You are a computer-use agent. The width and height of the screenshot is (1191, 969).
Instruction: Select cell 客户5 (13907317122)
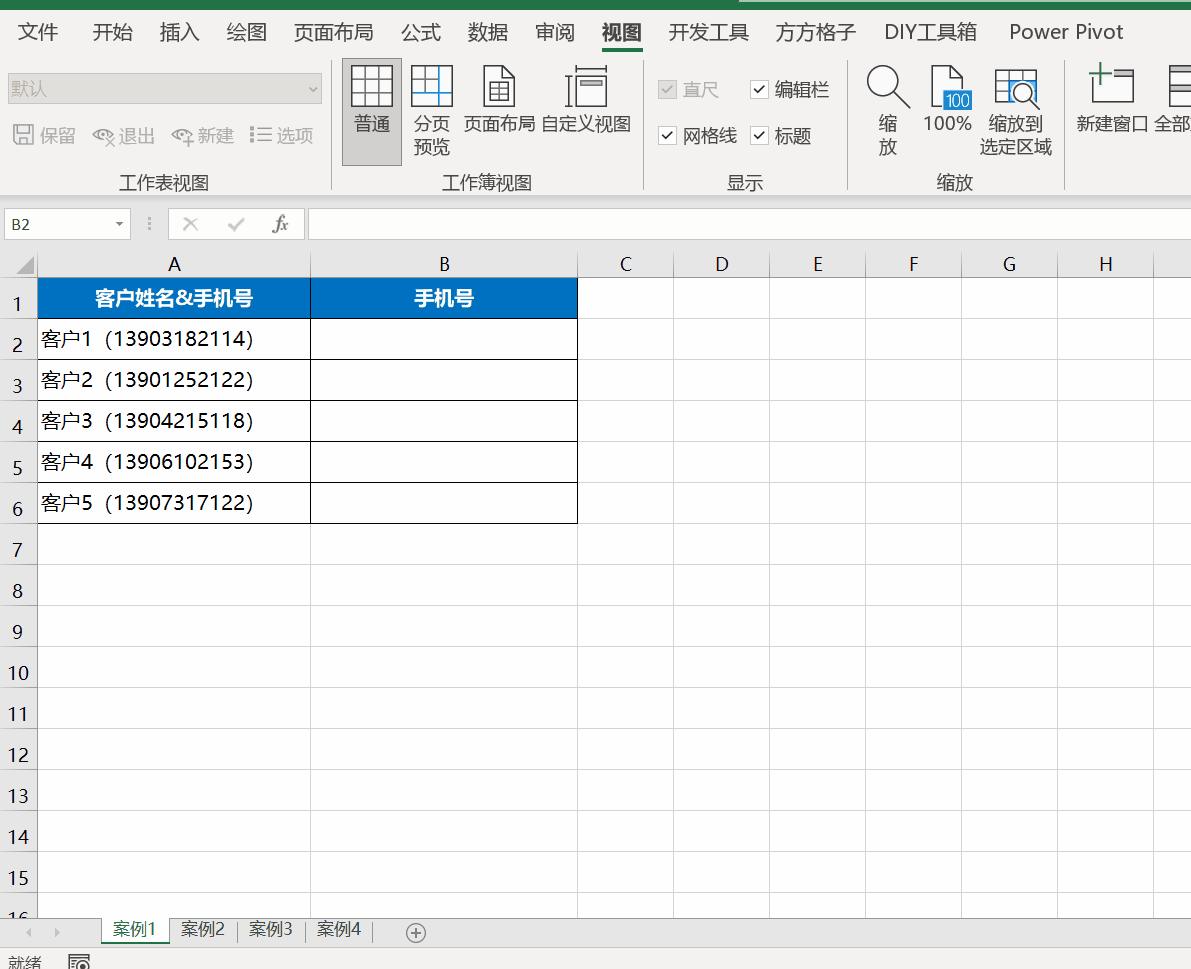[174, 503]
